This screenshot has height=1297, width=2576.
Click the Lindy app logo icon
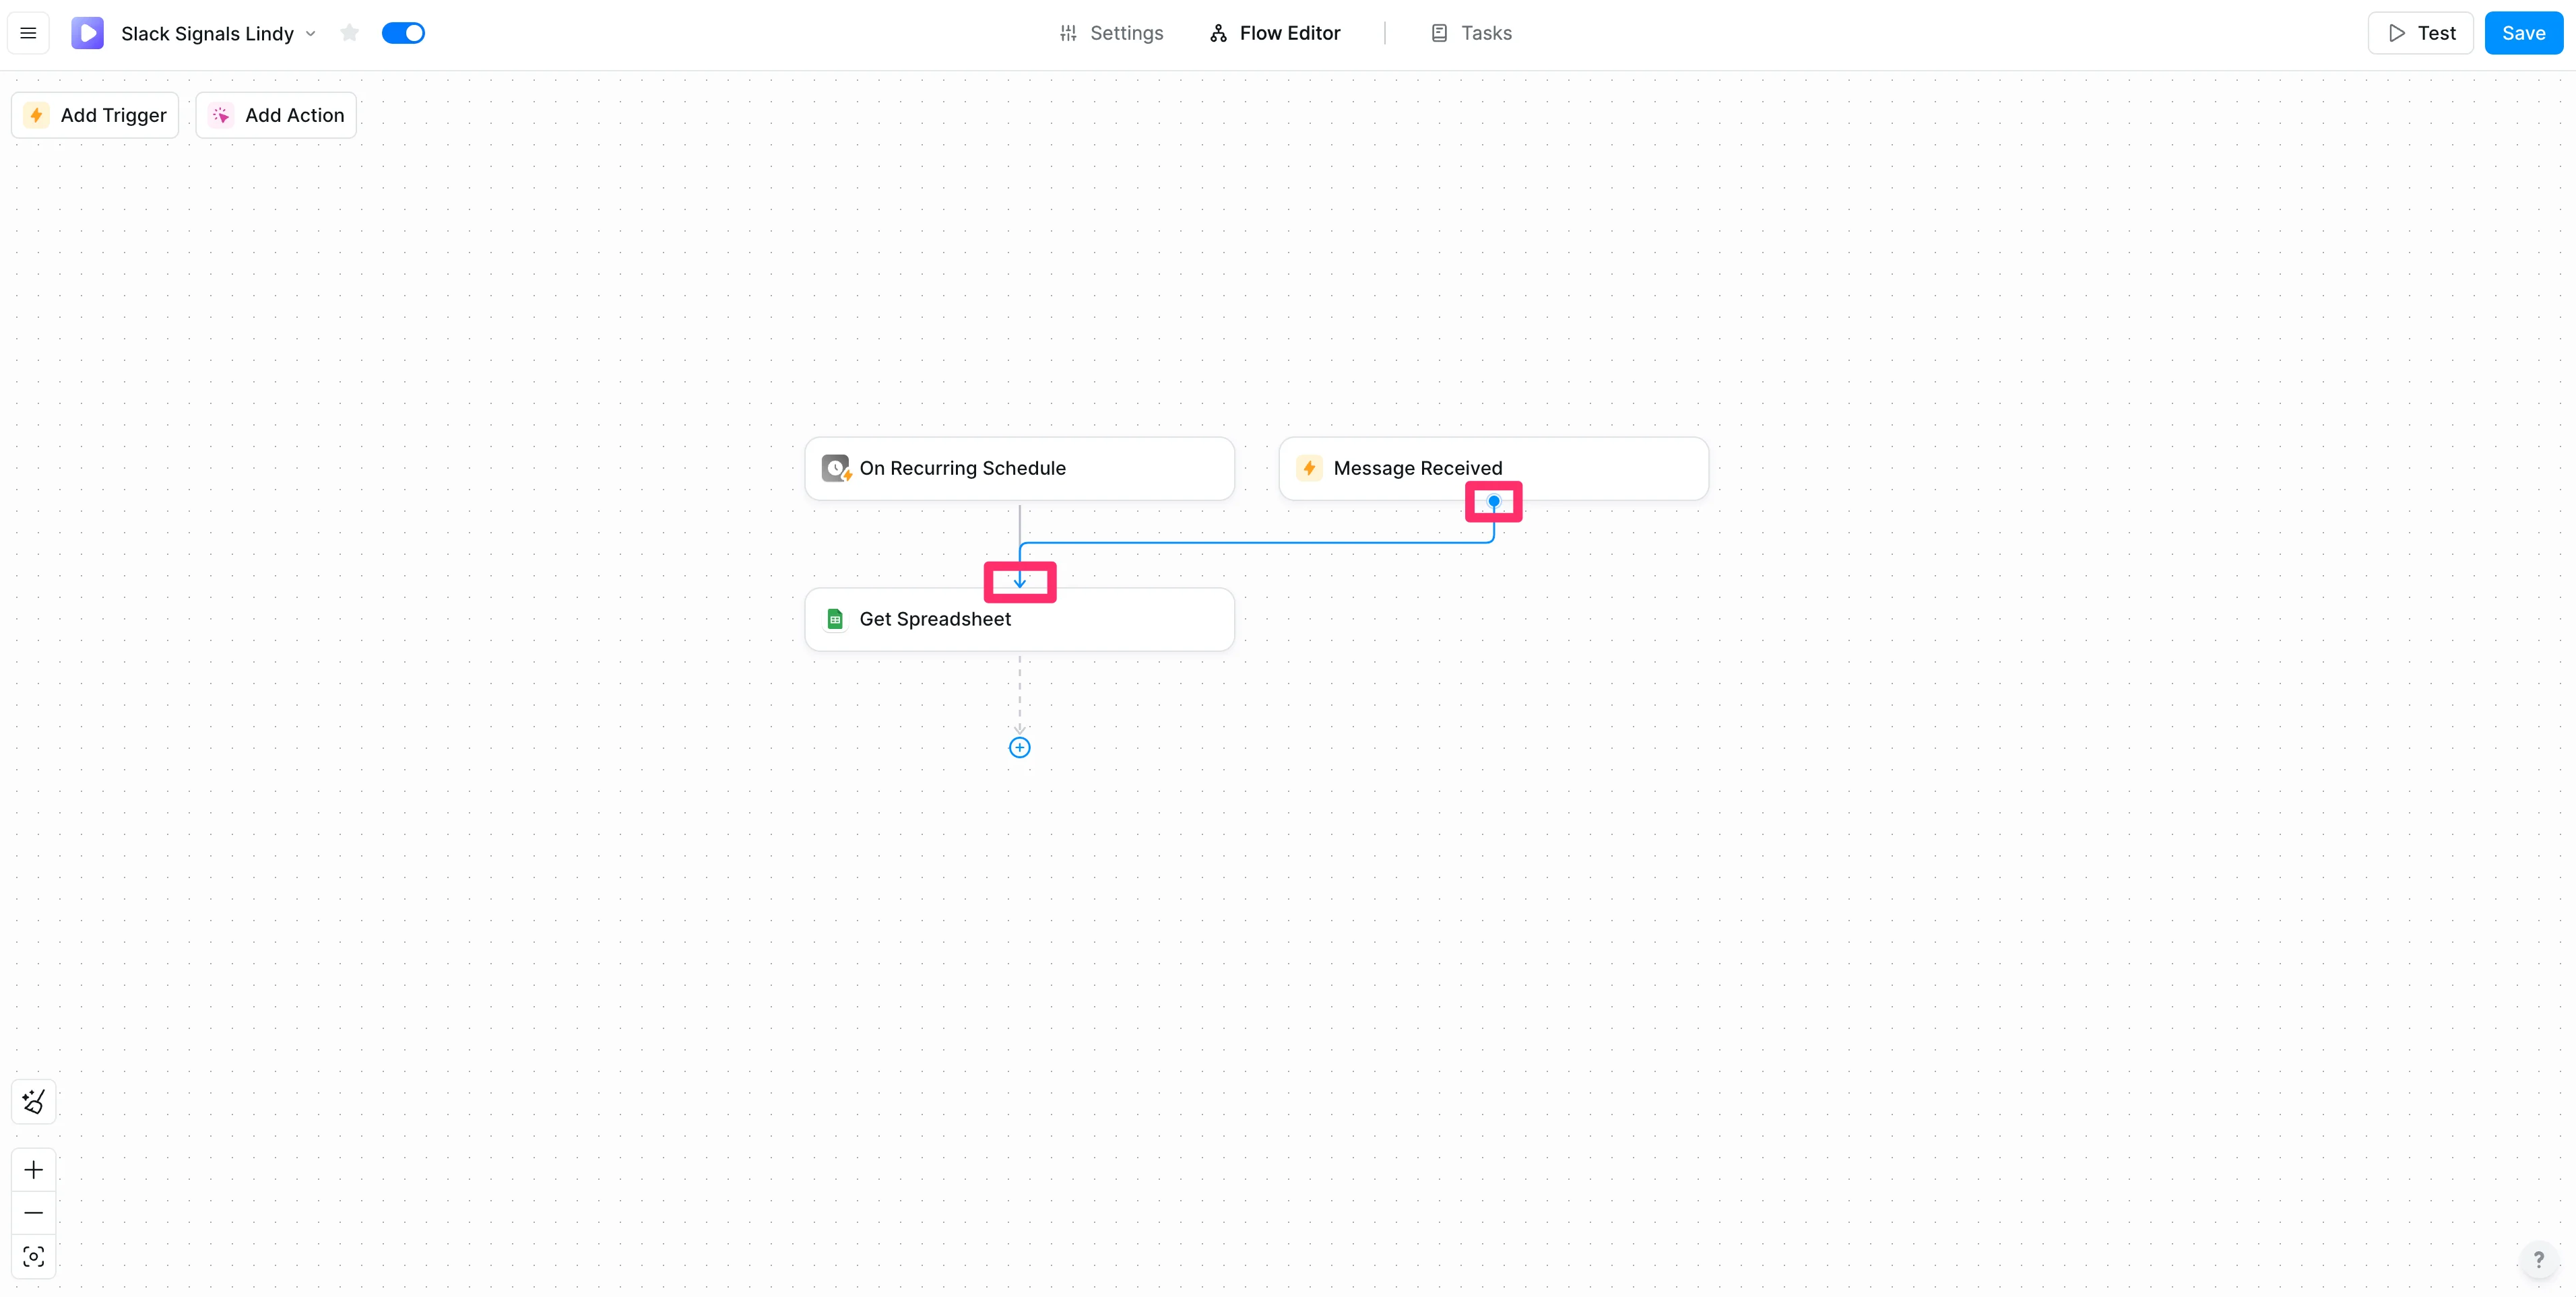pyautogui.click(x=88, y=33)
